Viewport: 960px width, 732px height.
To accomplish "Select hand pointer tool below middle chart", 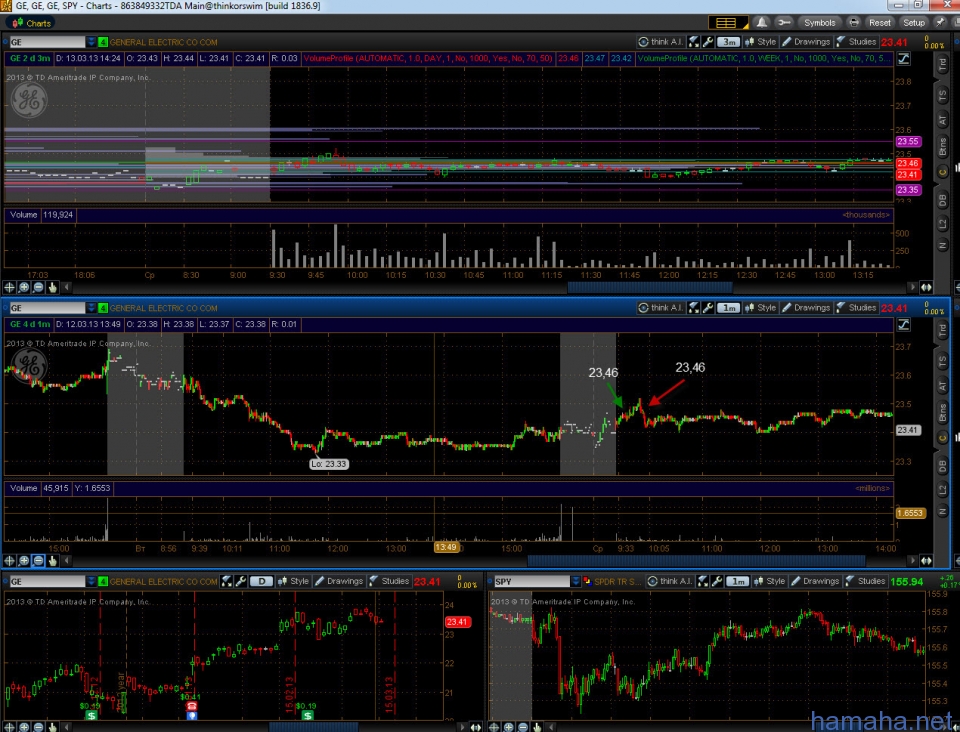I will click(x=53, y=561).
